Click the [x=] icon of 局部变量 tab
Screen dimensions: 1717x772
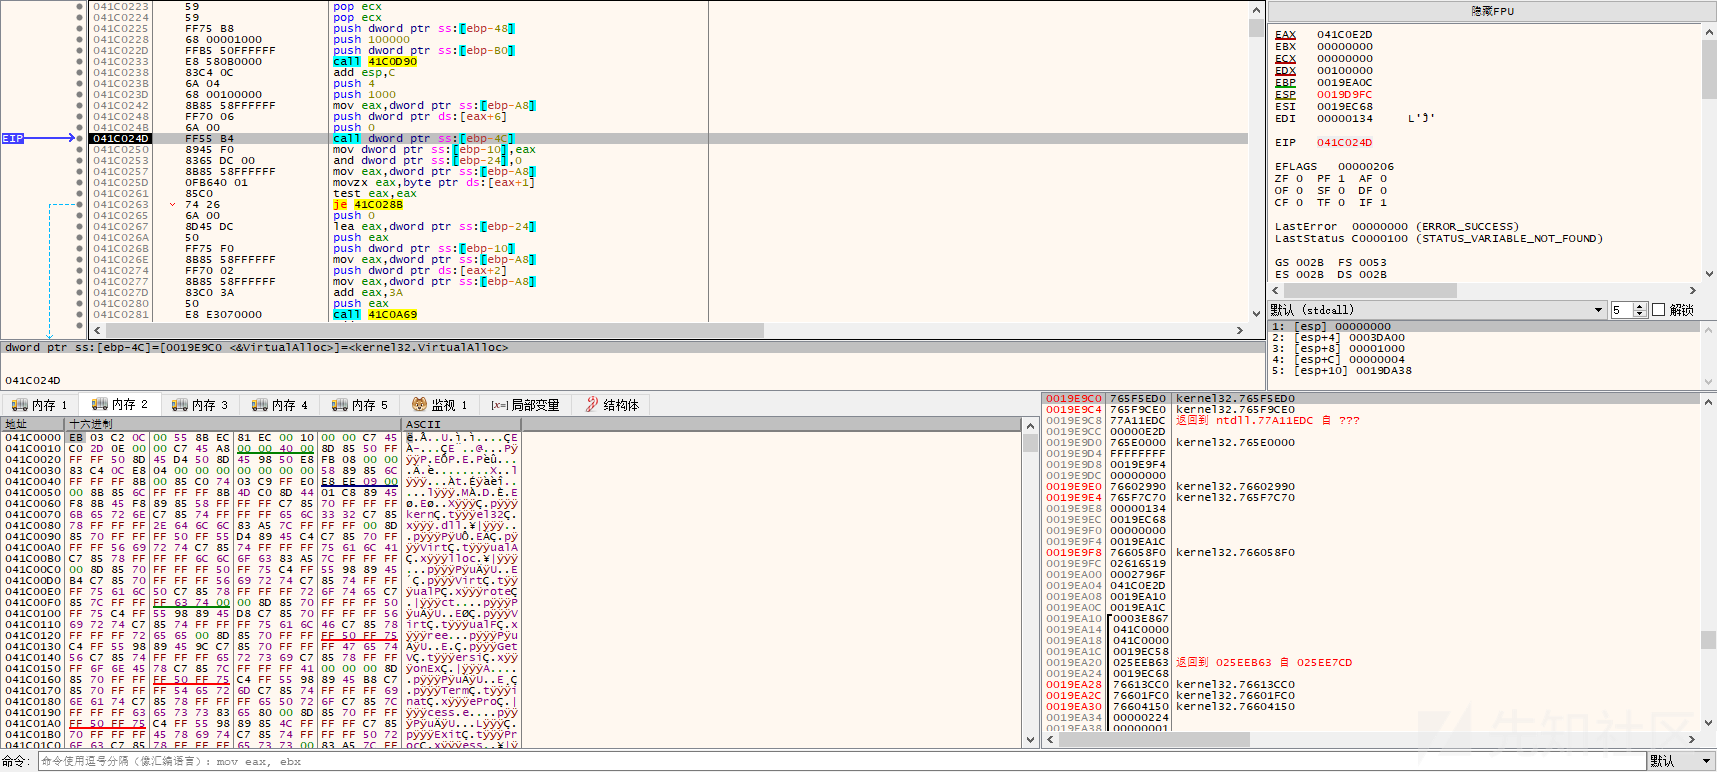click(x=499, y=405)
